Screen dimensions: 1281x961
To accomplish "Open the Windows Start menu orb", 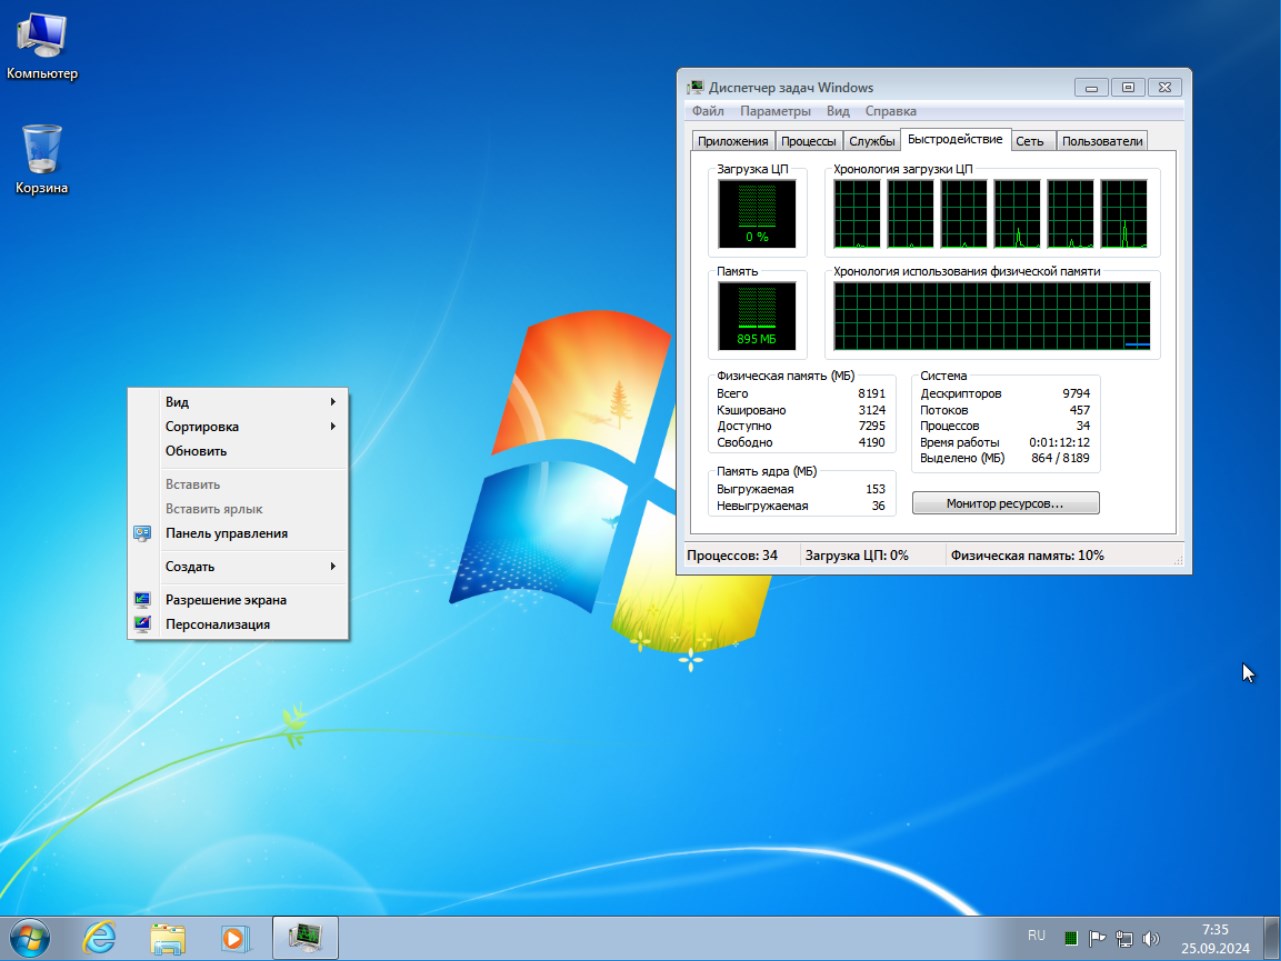I will tap(30, 938).
